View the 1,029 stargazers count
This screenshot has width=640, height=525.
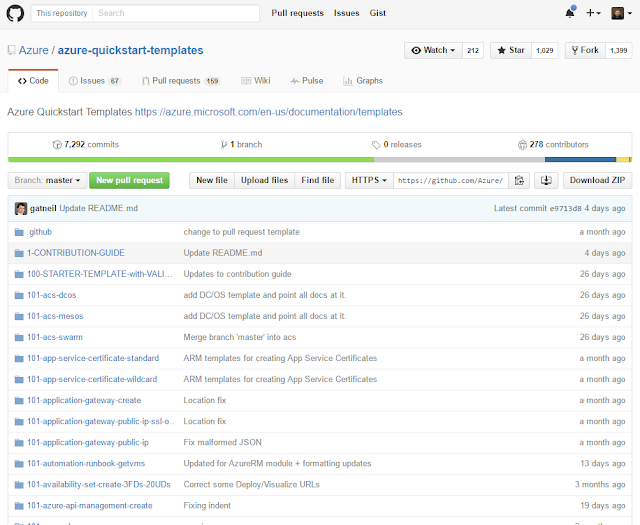click(544, 50)
